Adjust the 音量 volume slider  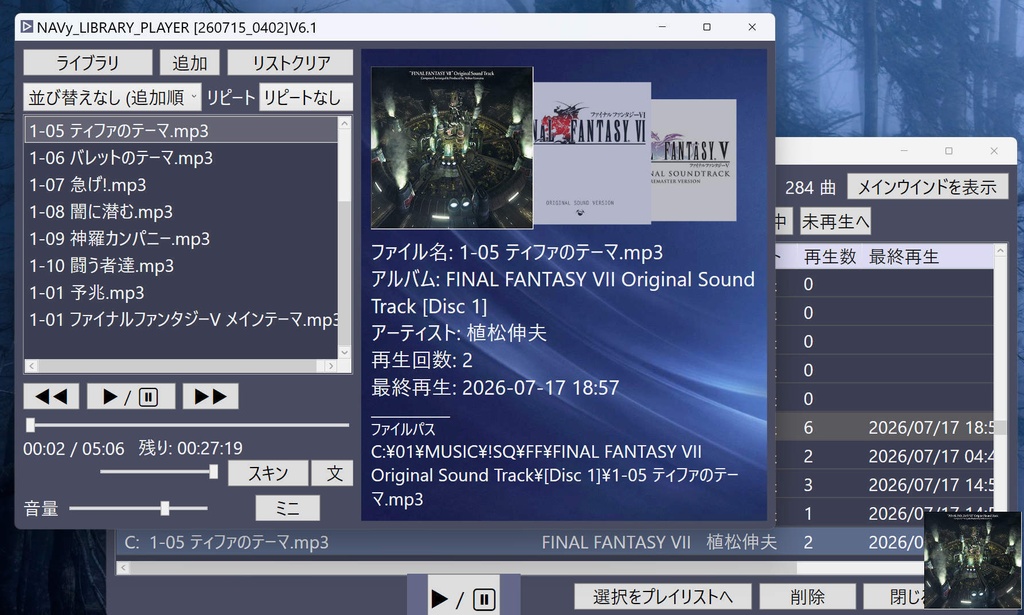[138, 507]
